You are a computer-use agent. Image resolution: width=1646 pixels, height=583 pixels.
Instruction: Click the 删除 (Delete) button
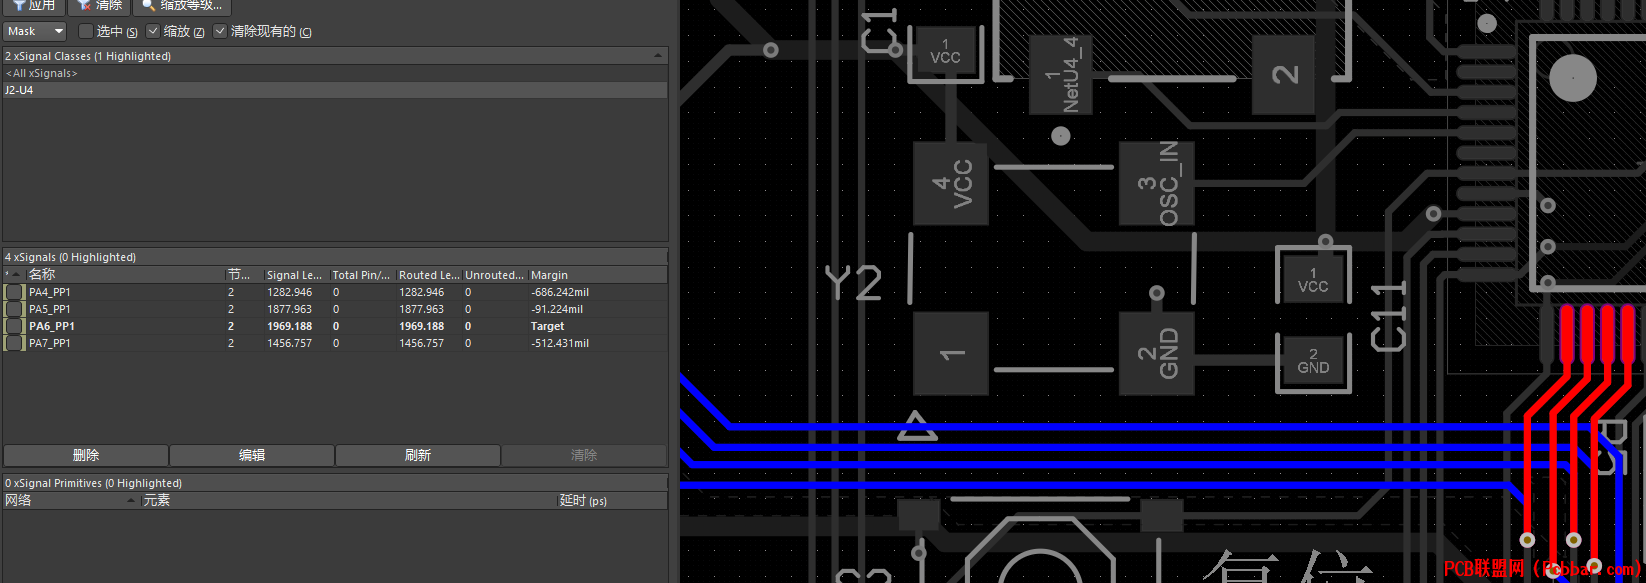(86, 455)
